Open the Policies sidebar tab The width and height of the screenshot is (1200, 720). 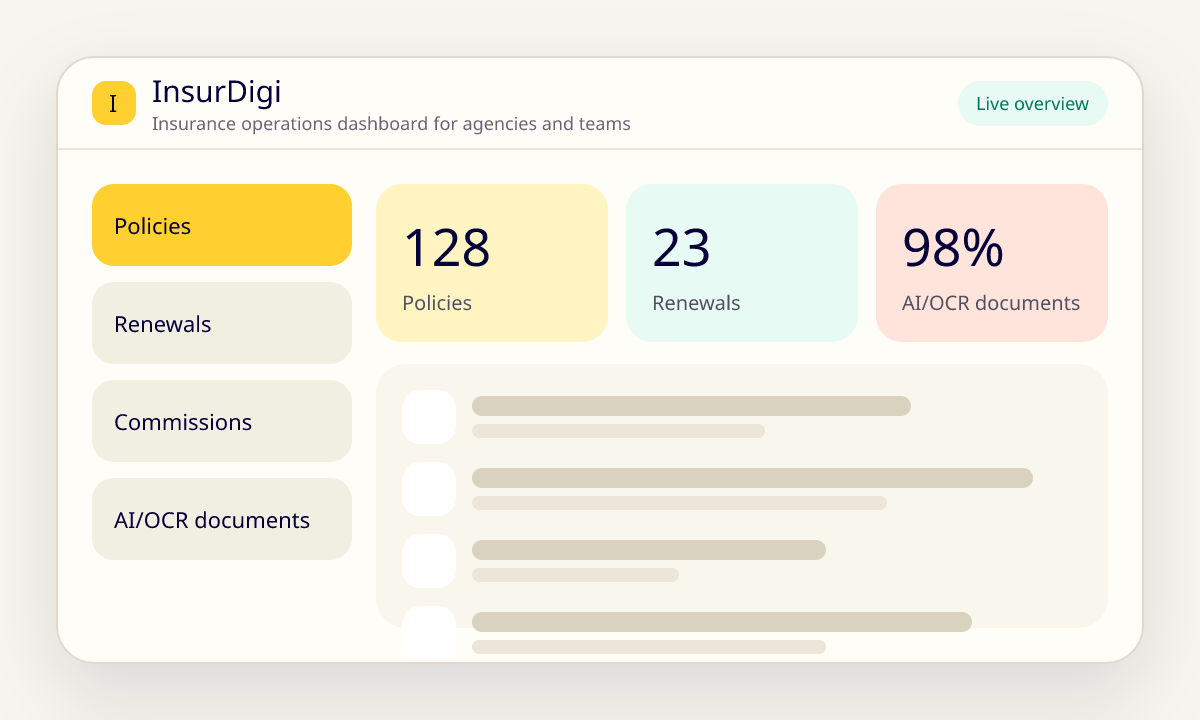tap(222, 225)
